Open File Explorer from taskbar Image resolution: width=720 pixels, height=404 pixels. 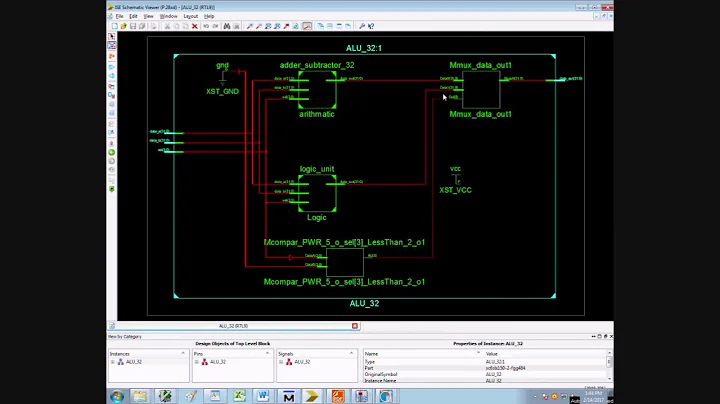click(x=140, y=396)
